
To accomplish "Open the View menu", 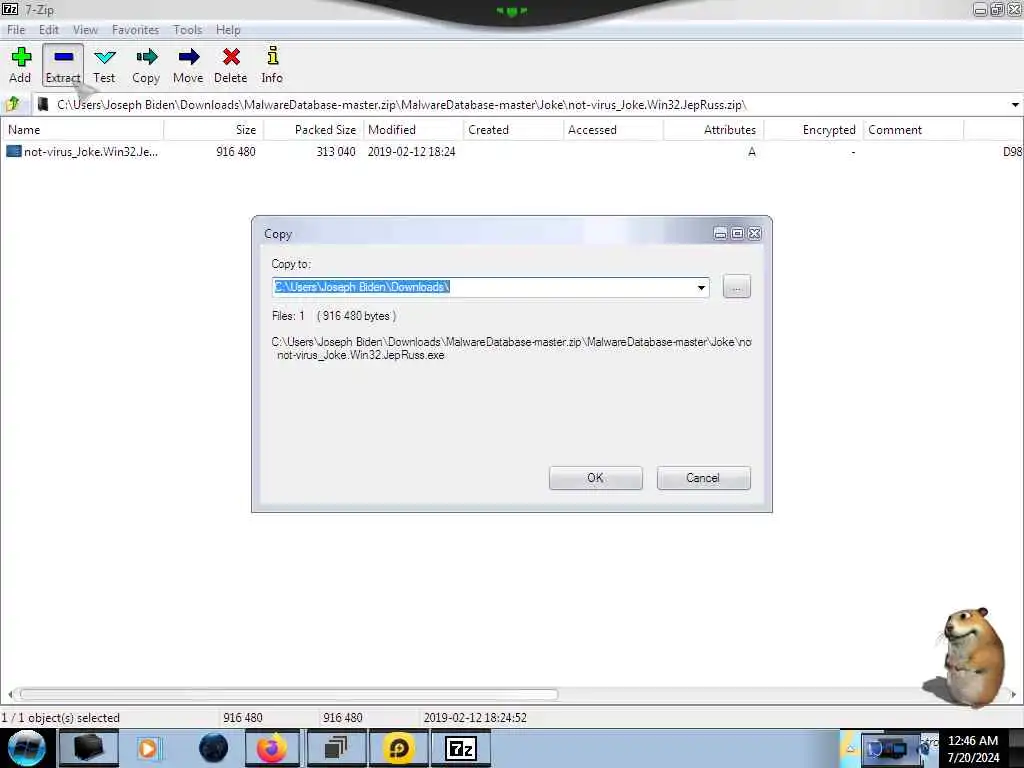I will point(85,30).
